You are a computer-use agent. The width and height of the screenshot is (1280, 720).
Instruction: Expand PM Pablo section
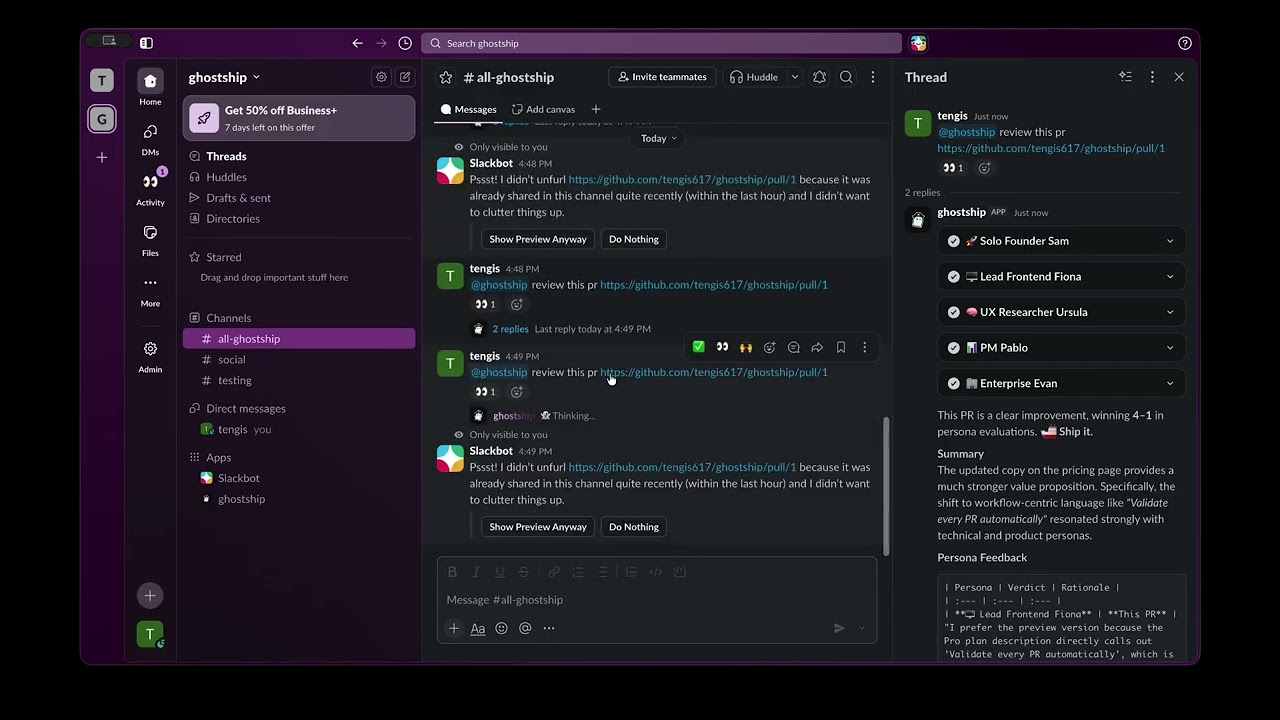click(x=1062, y=348)
